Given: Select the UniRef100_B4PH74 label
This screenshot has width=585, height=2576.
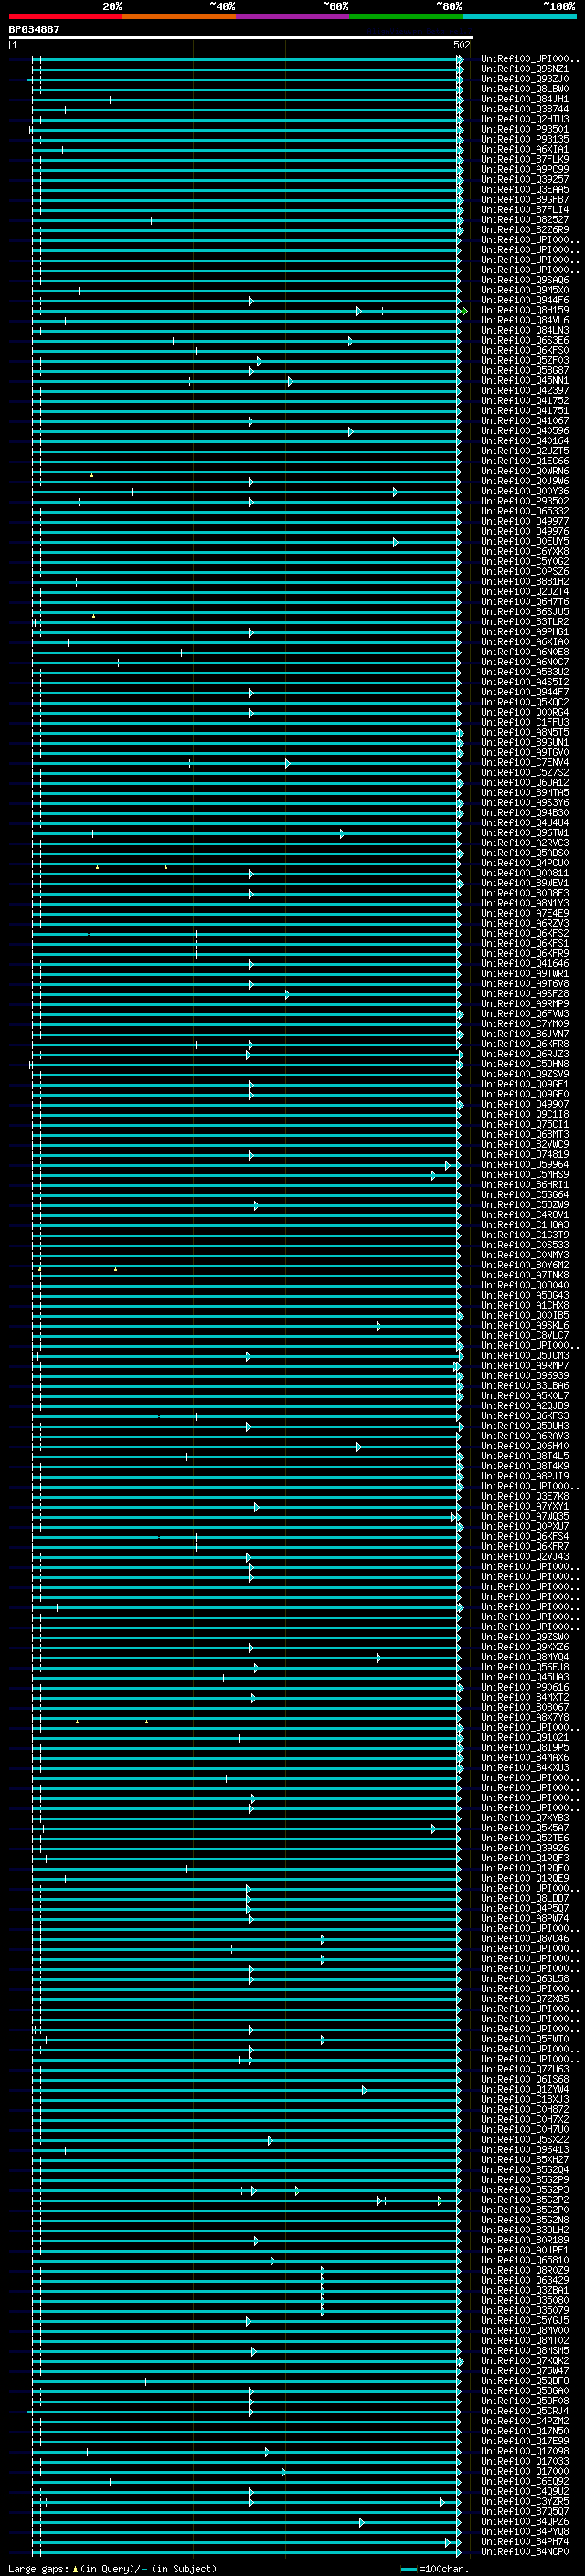Looking at the screenshot, I should click(x=525, y=2541).
